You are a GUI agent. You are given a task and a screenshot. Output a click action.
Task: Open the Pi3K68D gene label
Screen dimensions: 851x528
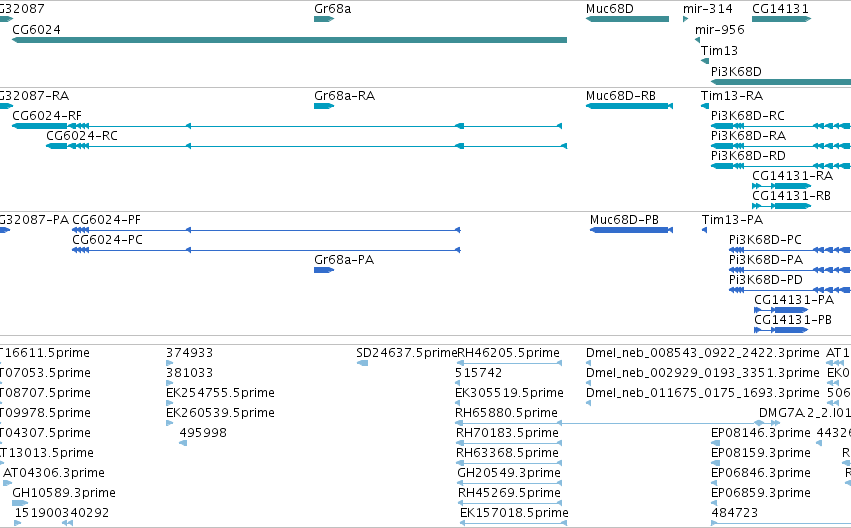[736, 72]
